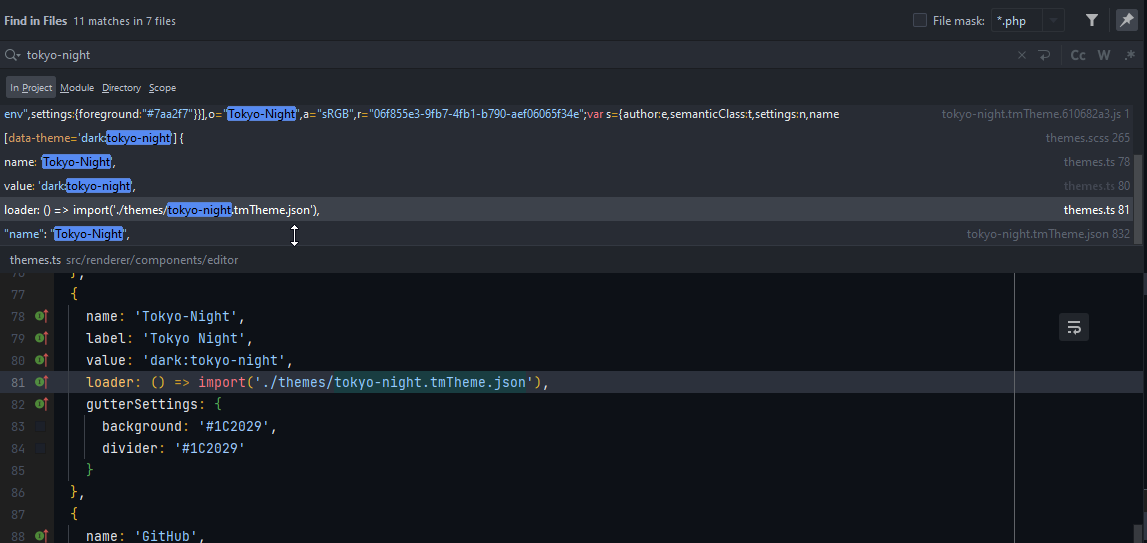1147x543 pixels.
Task: Click the themes.ts preview file name
Action: click(x=35, y=260)
